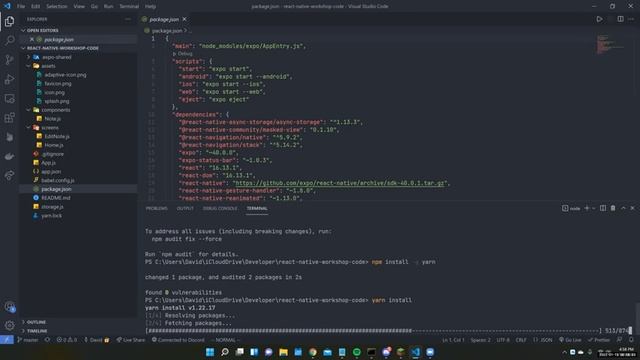The width and height of the screenshot is (640, 360).
Task: Open feedback icon in status bar
Action: [x=620, y=340]
